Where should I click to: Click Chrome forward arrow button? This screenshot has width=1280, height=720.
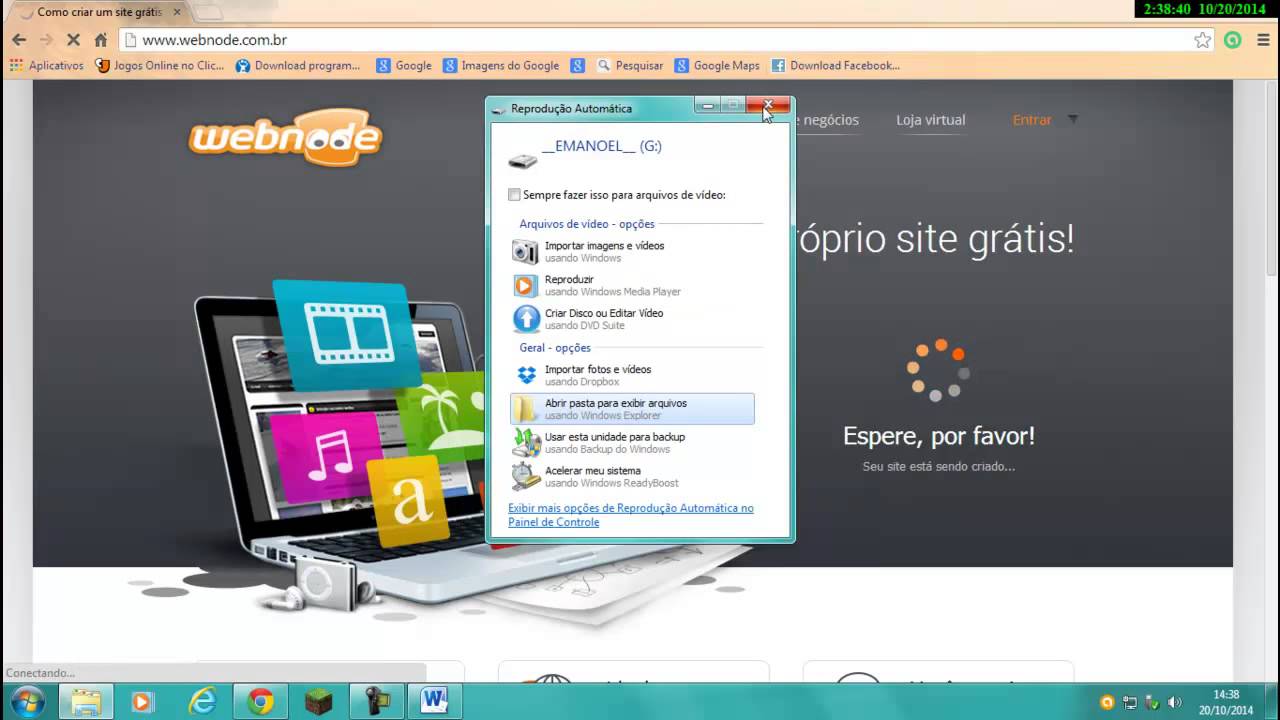point(46,40)
